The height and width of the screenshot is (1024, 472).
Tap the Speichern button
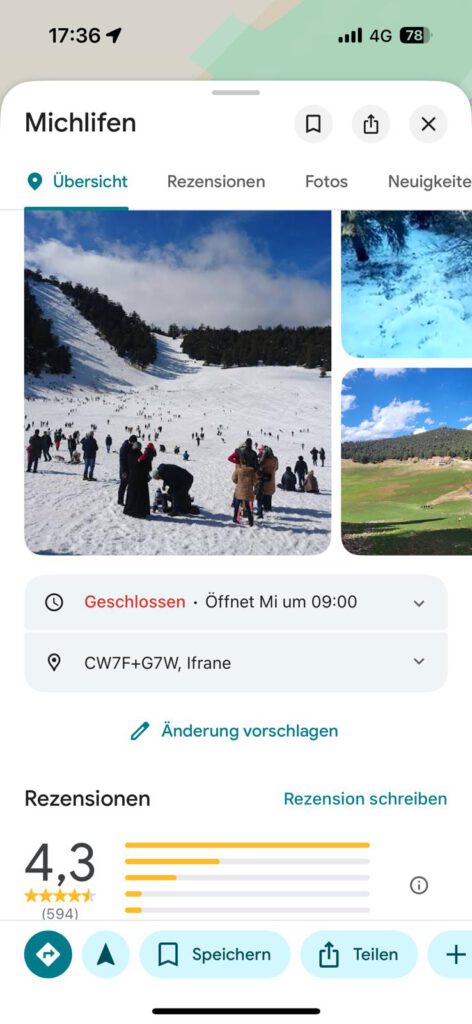(215, 954)
